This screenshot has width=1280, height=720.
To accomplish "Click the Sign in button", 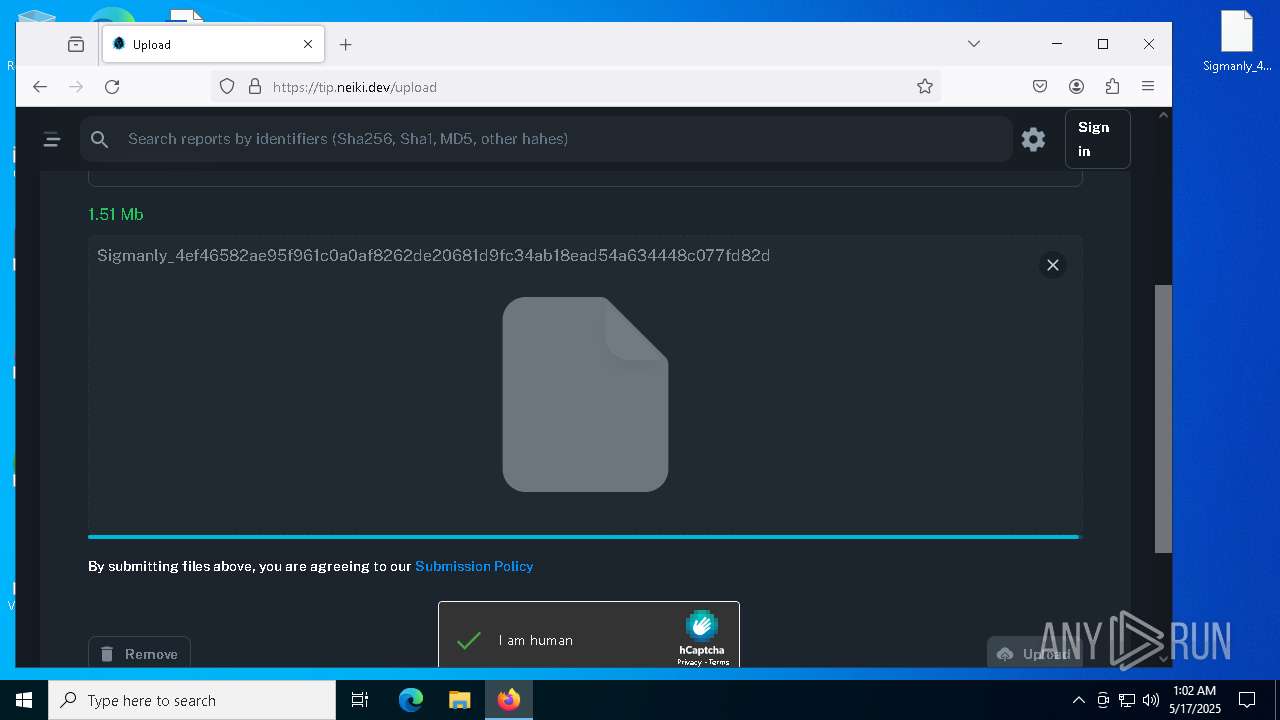I will coord(1097,139).
